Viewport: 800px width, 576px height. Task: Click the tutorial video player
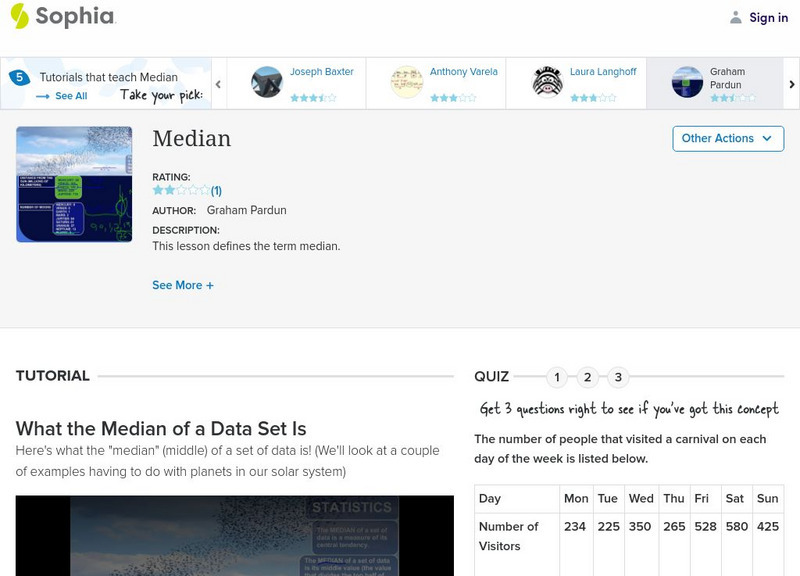(x=235, y=536)
